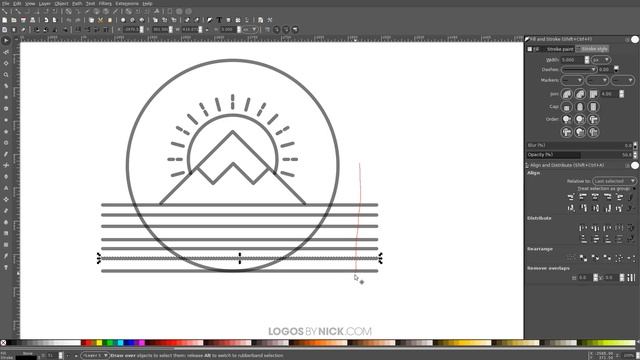Click the Save document icon
The width and height of the screenshot is (640, 360).
coord(23,20)
